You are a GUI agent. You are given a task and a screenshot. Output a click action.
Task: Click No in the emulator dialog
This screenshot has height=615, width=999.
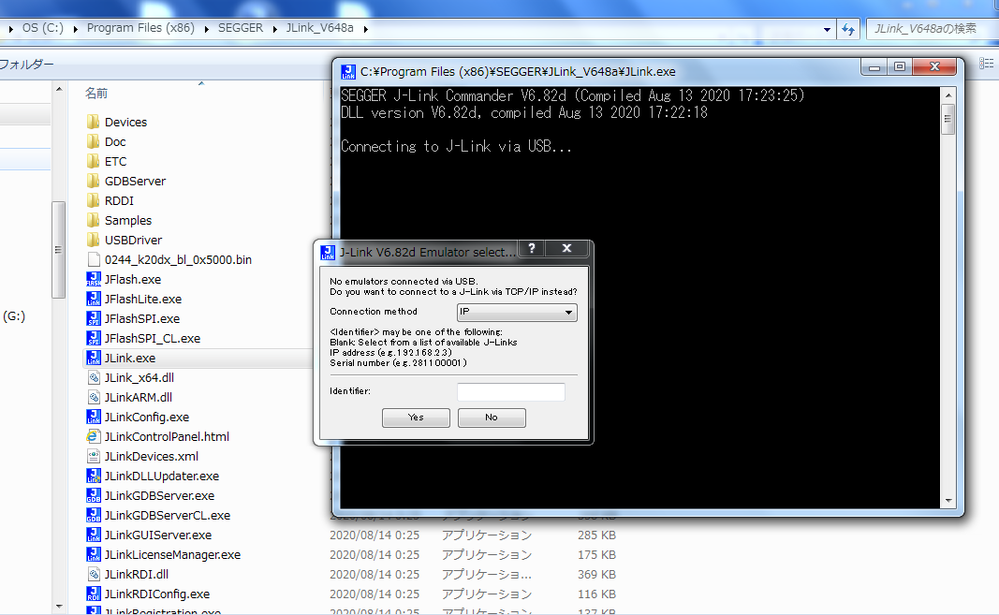pyautogui.click(x=491, y=417)
